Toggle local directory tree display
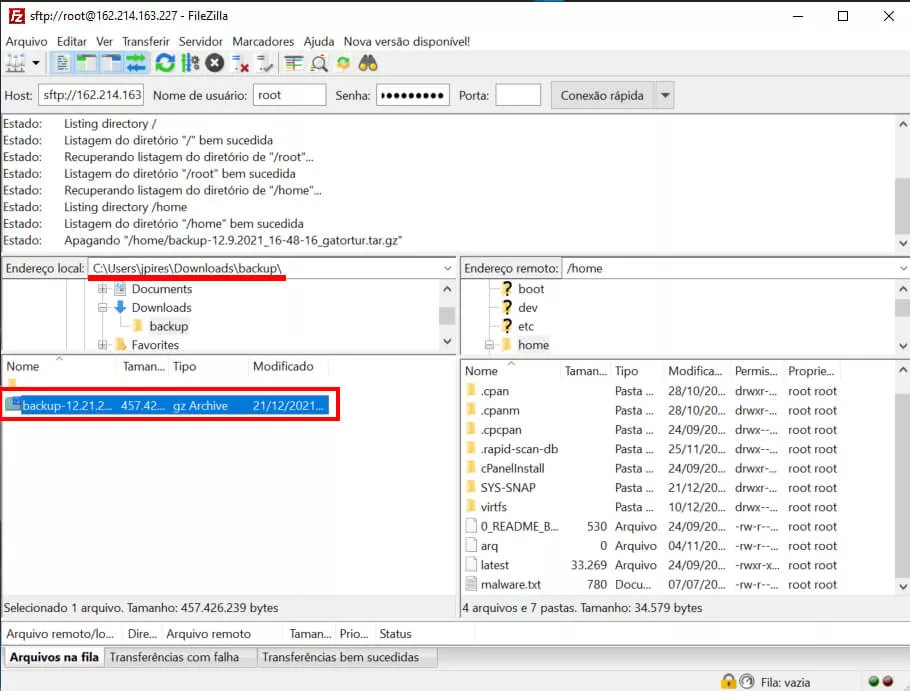 click(86, 63)
